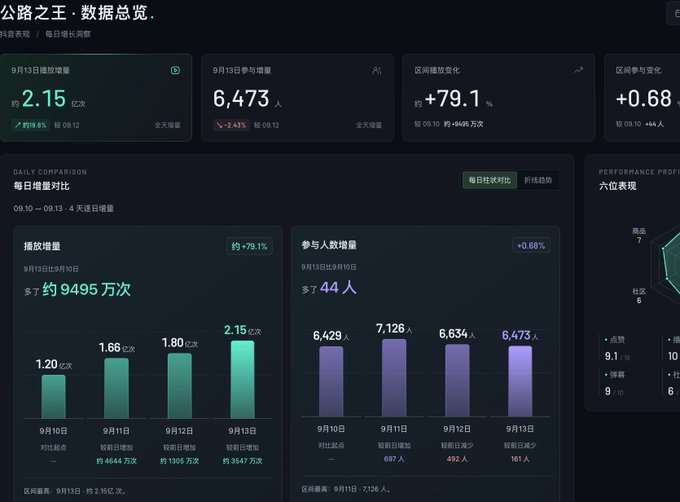Click 约 1305 万次 under 9月12日
This screenshot has height=502, width=680.
180,461
